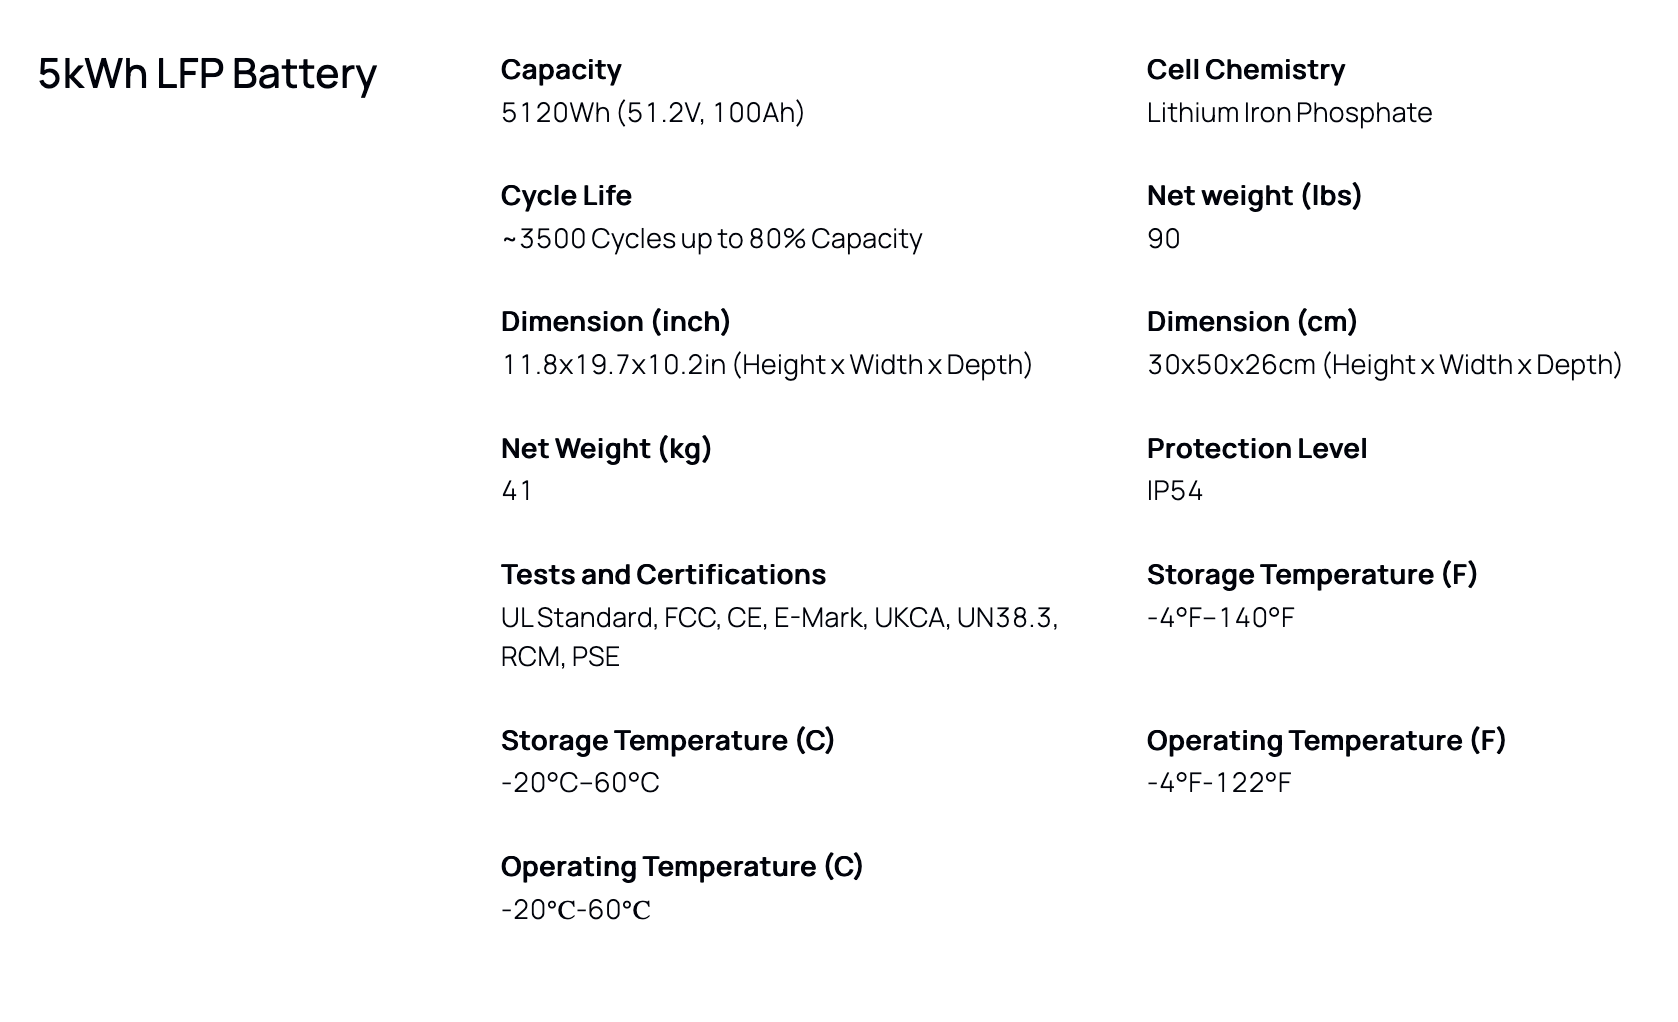Click the Net weight (lbs) label
This screenshot has width=1678, height=1022.
click(x=1254, y=196)
